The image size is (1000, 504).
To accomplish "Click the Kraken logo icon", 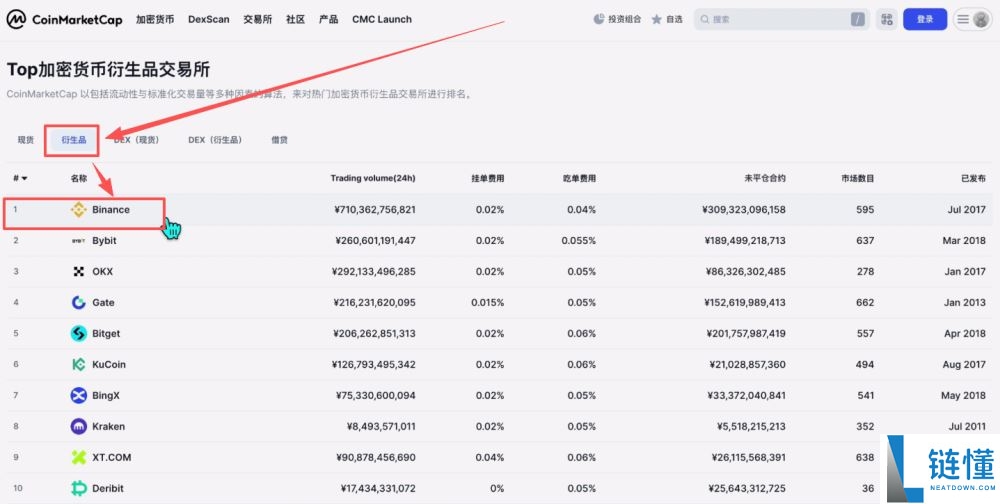I will tap(78, 426).
